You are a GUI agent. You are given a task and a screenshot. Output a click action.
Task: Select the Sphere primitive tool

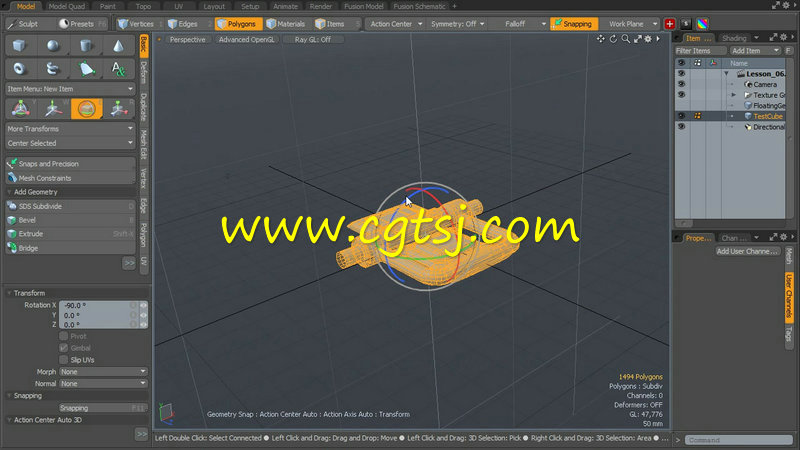[53, 46]
